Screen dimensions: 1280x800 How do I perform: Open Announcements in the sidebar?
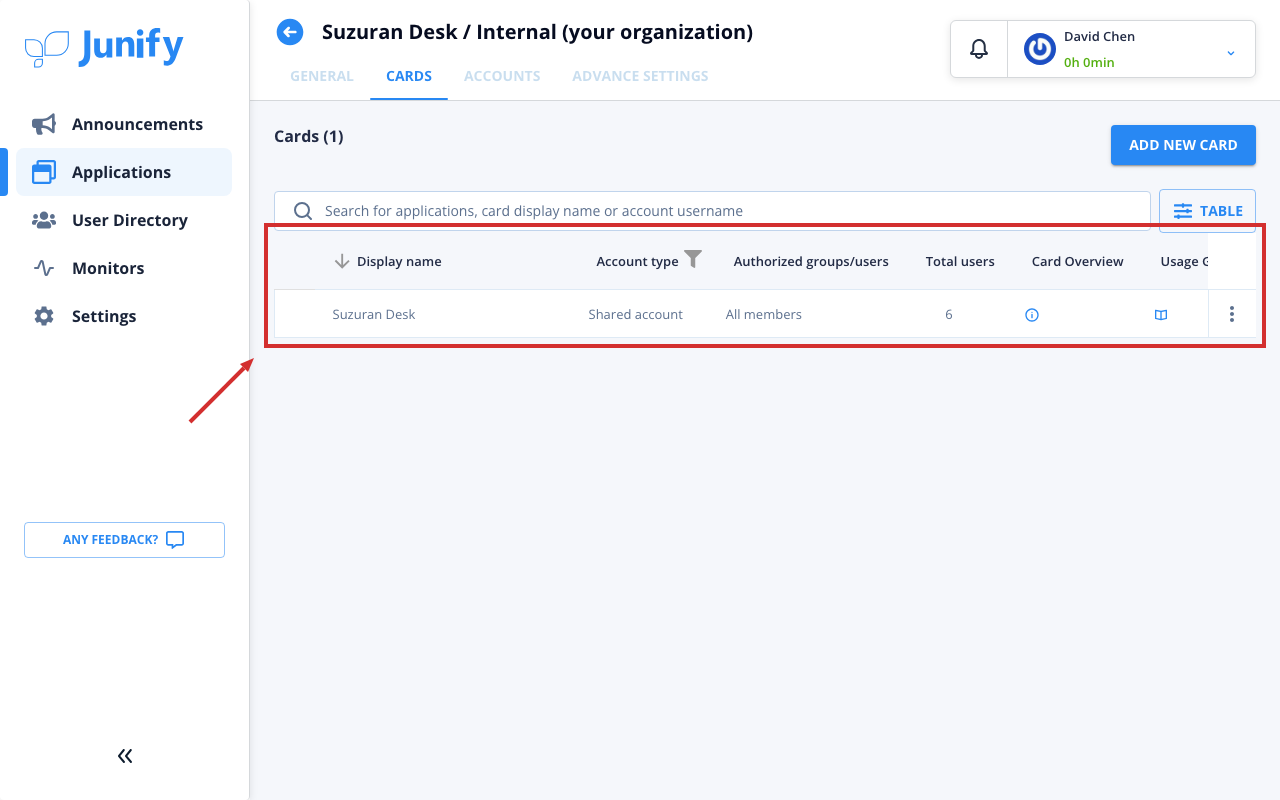click(124, 124)
